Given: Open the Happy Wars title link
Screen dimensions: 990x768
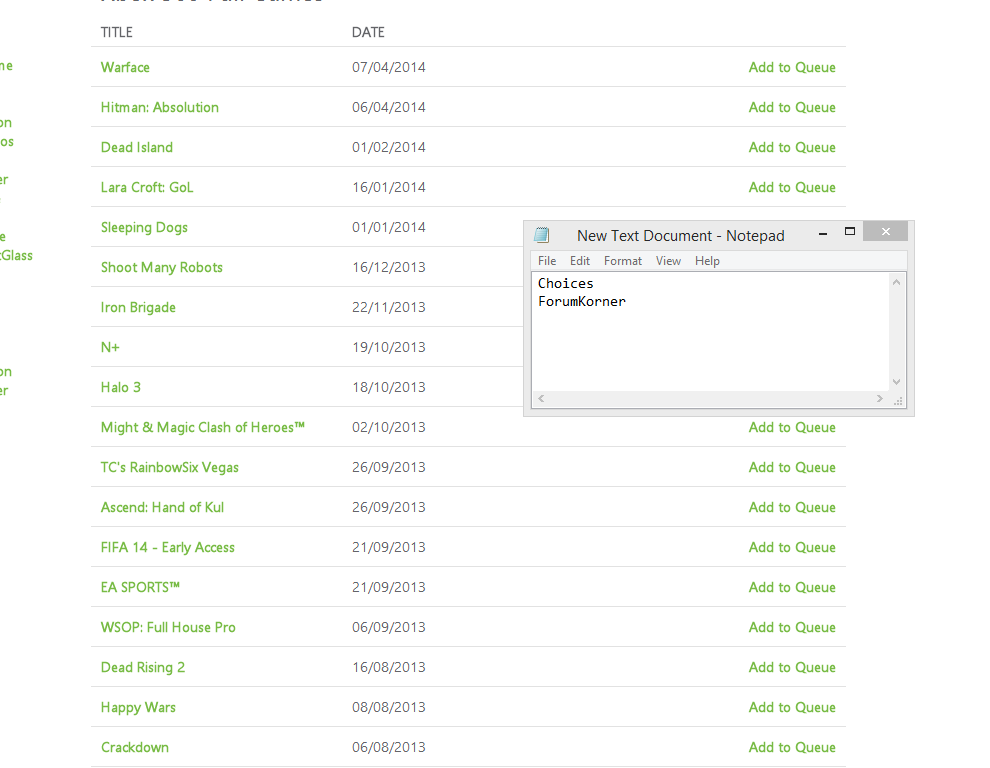Looking at the screenshot, I should pyautogui.click(x=138, y=707).
